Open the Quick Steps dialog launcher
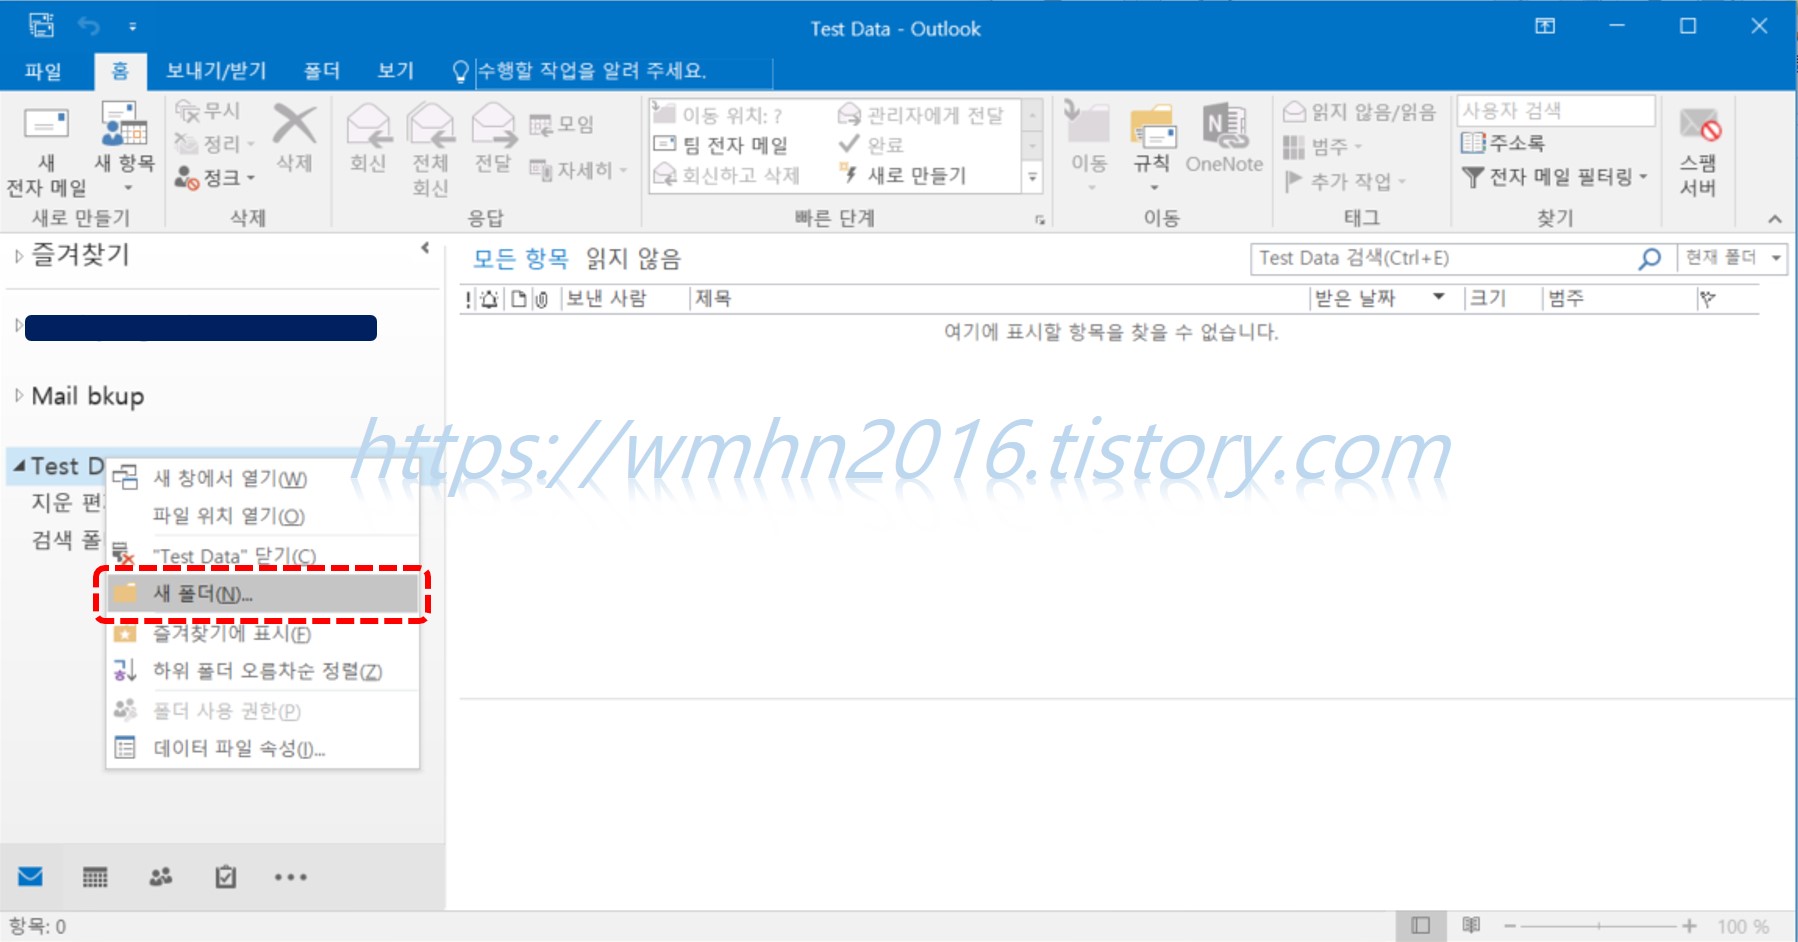 (1040, 219)
